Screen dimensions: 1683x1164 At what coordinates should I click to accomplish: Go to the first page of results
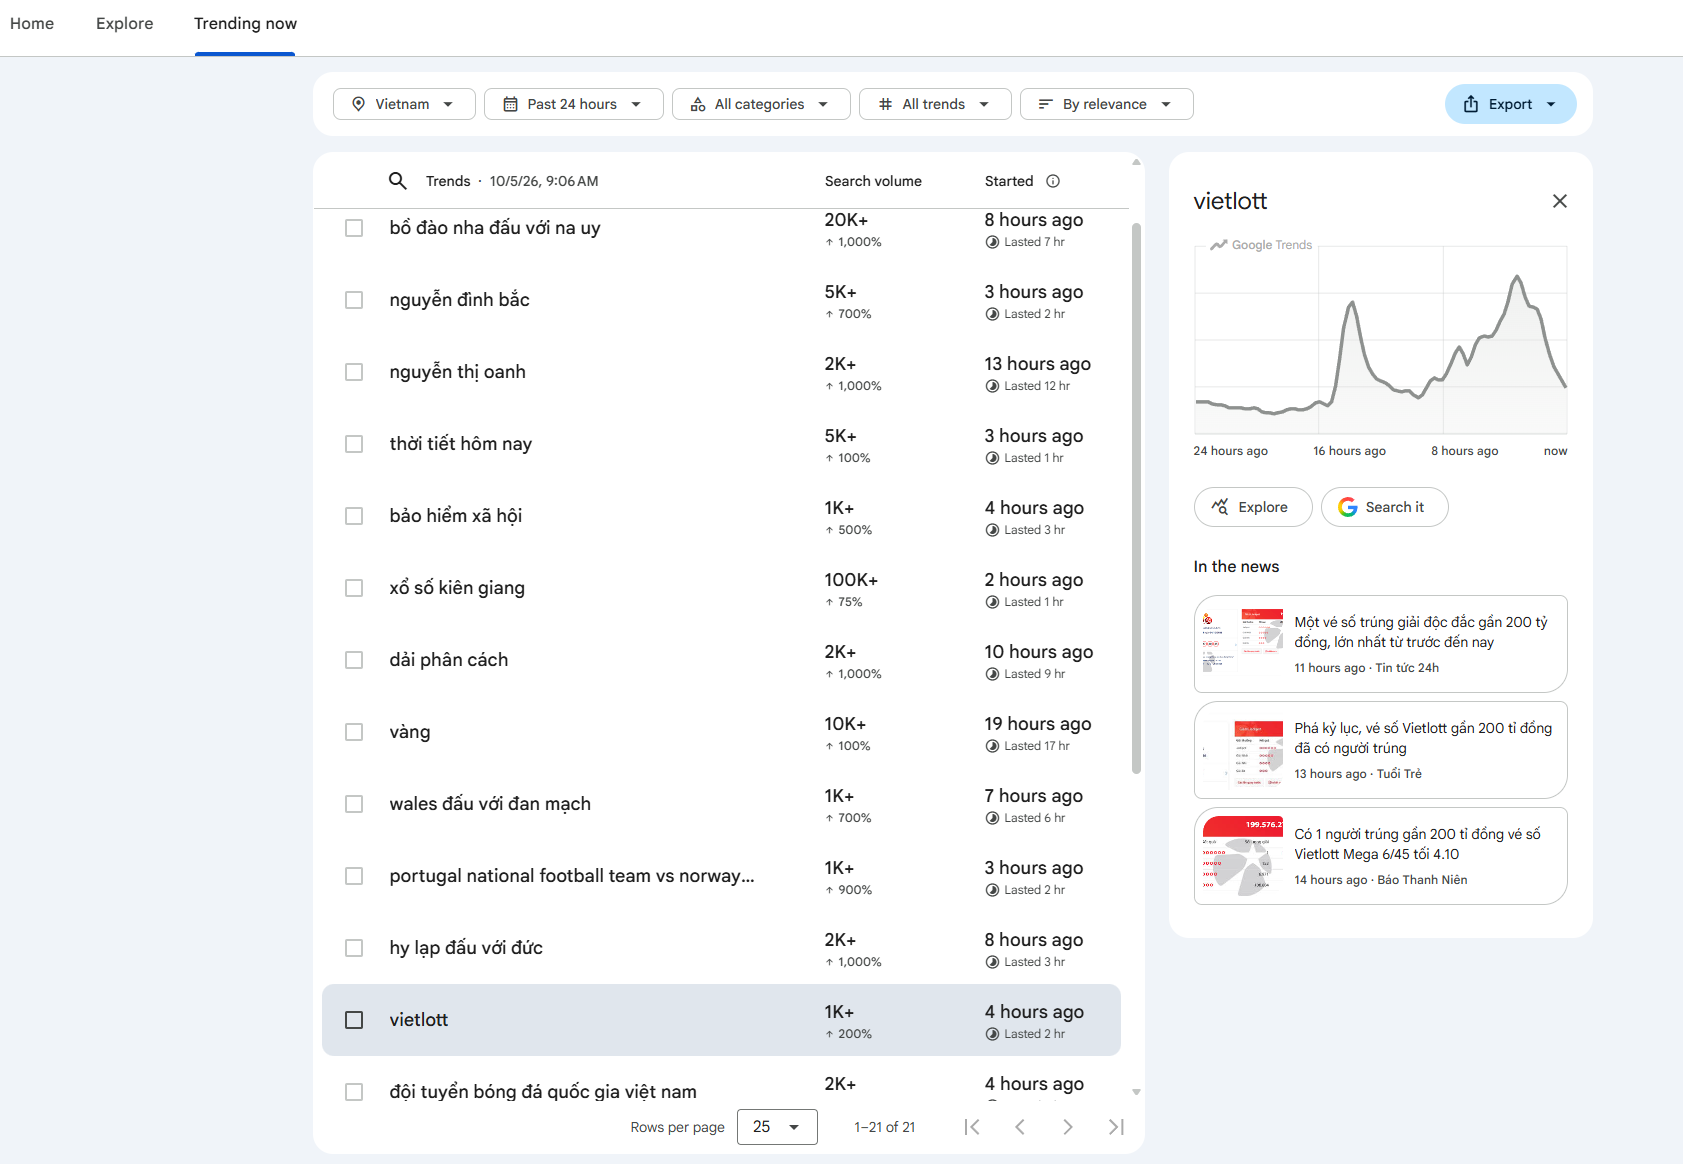pos(972,1127)
